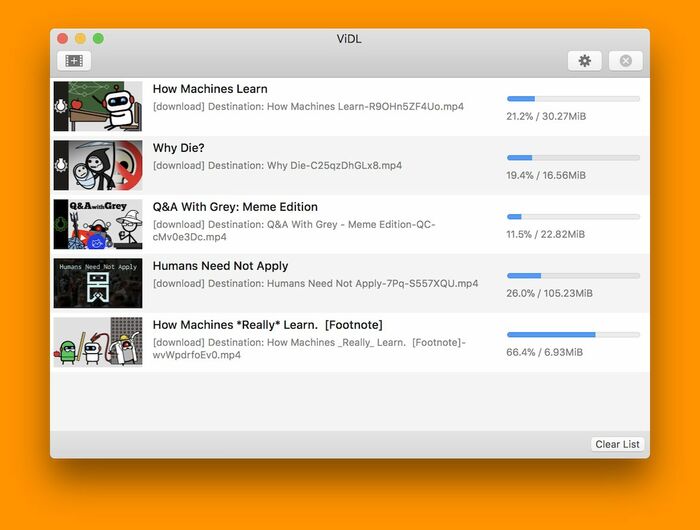Select the Why Die? video thumbnail

point(98,165)
